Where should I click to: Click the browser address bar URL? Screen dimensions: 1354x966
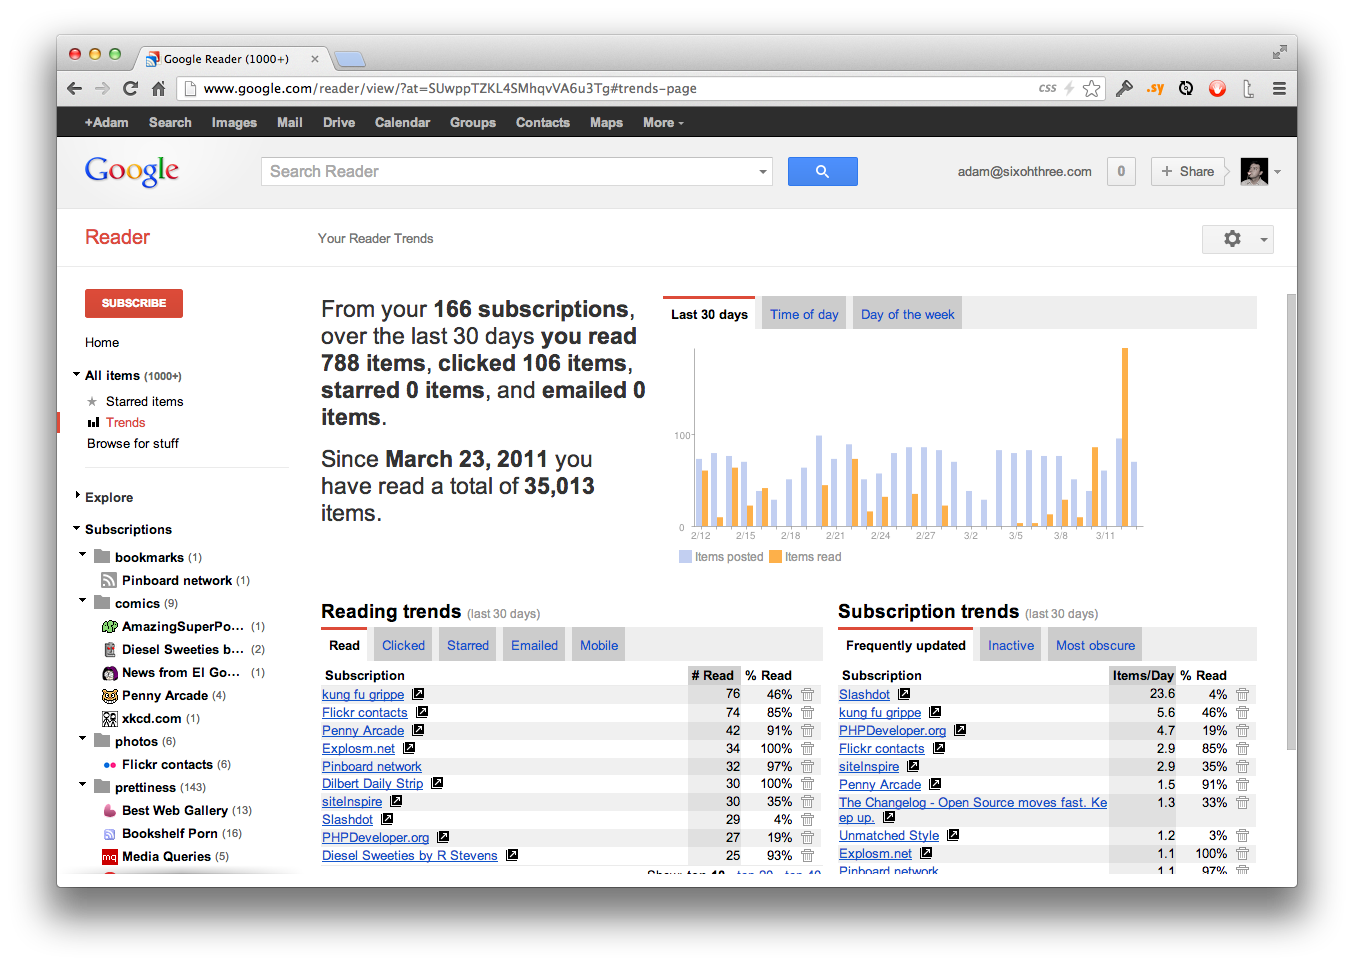(450, 88)
